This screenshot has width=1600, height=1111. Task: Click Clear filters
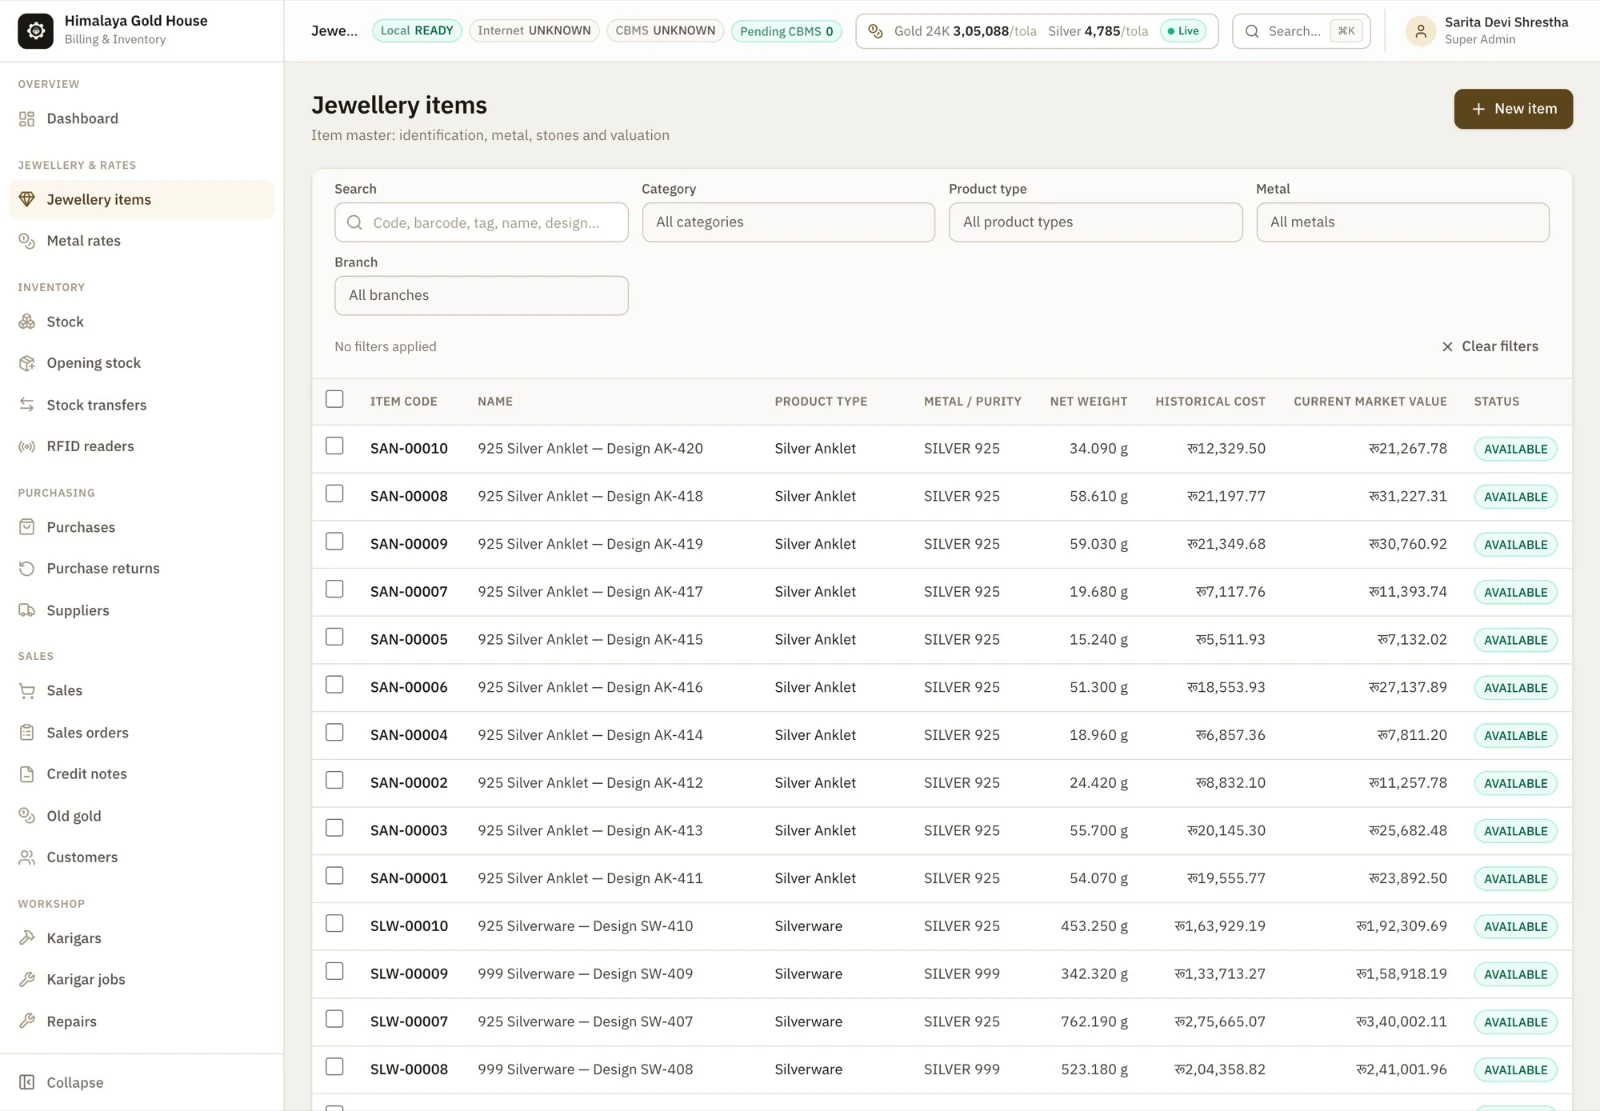[1489, 346]
